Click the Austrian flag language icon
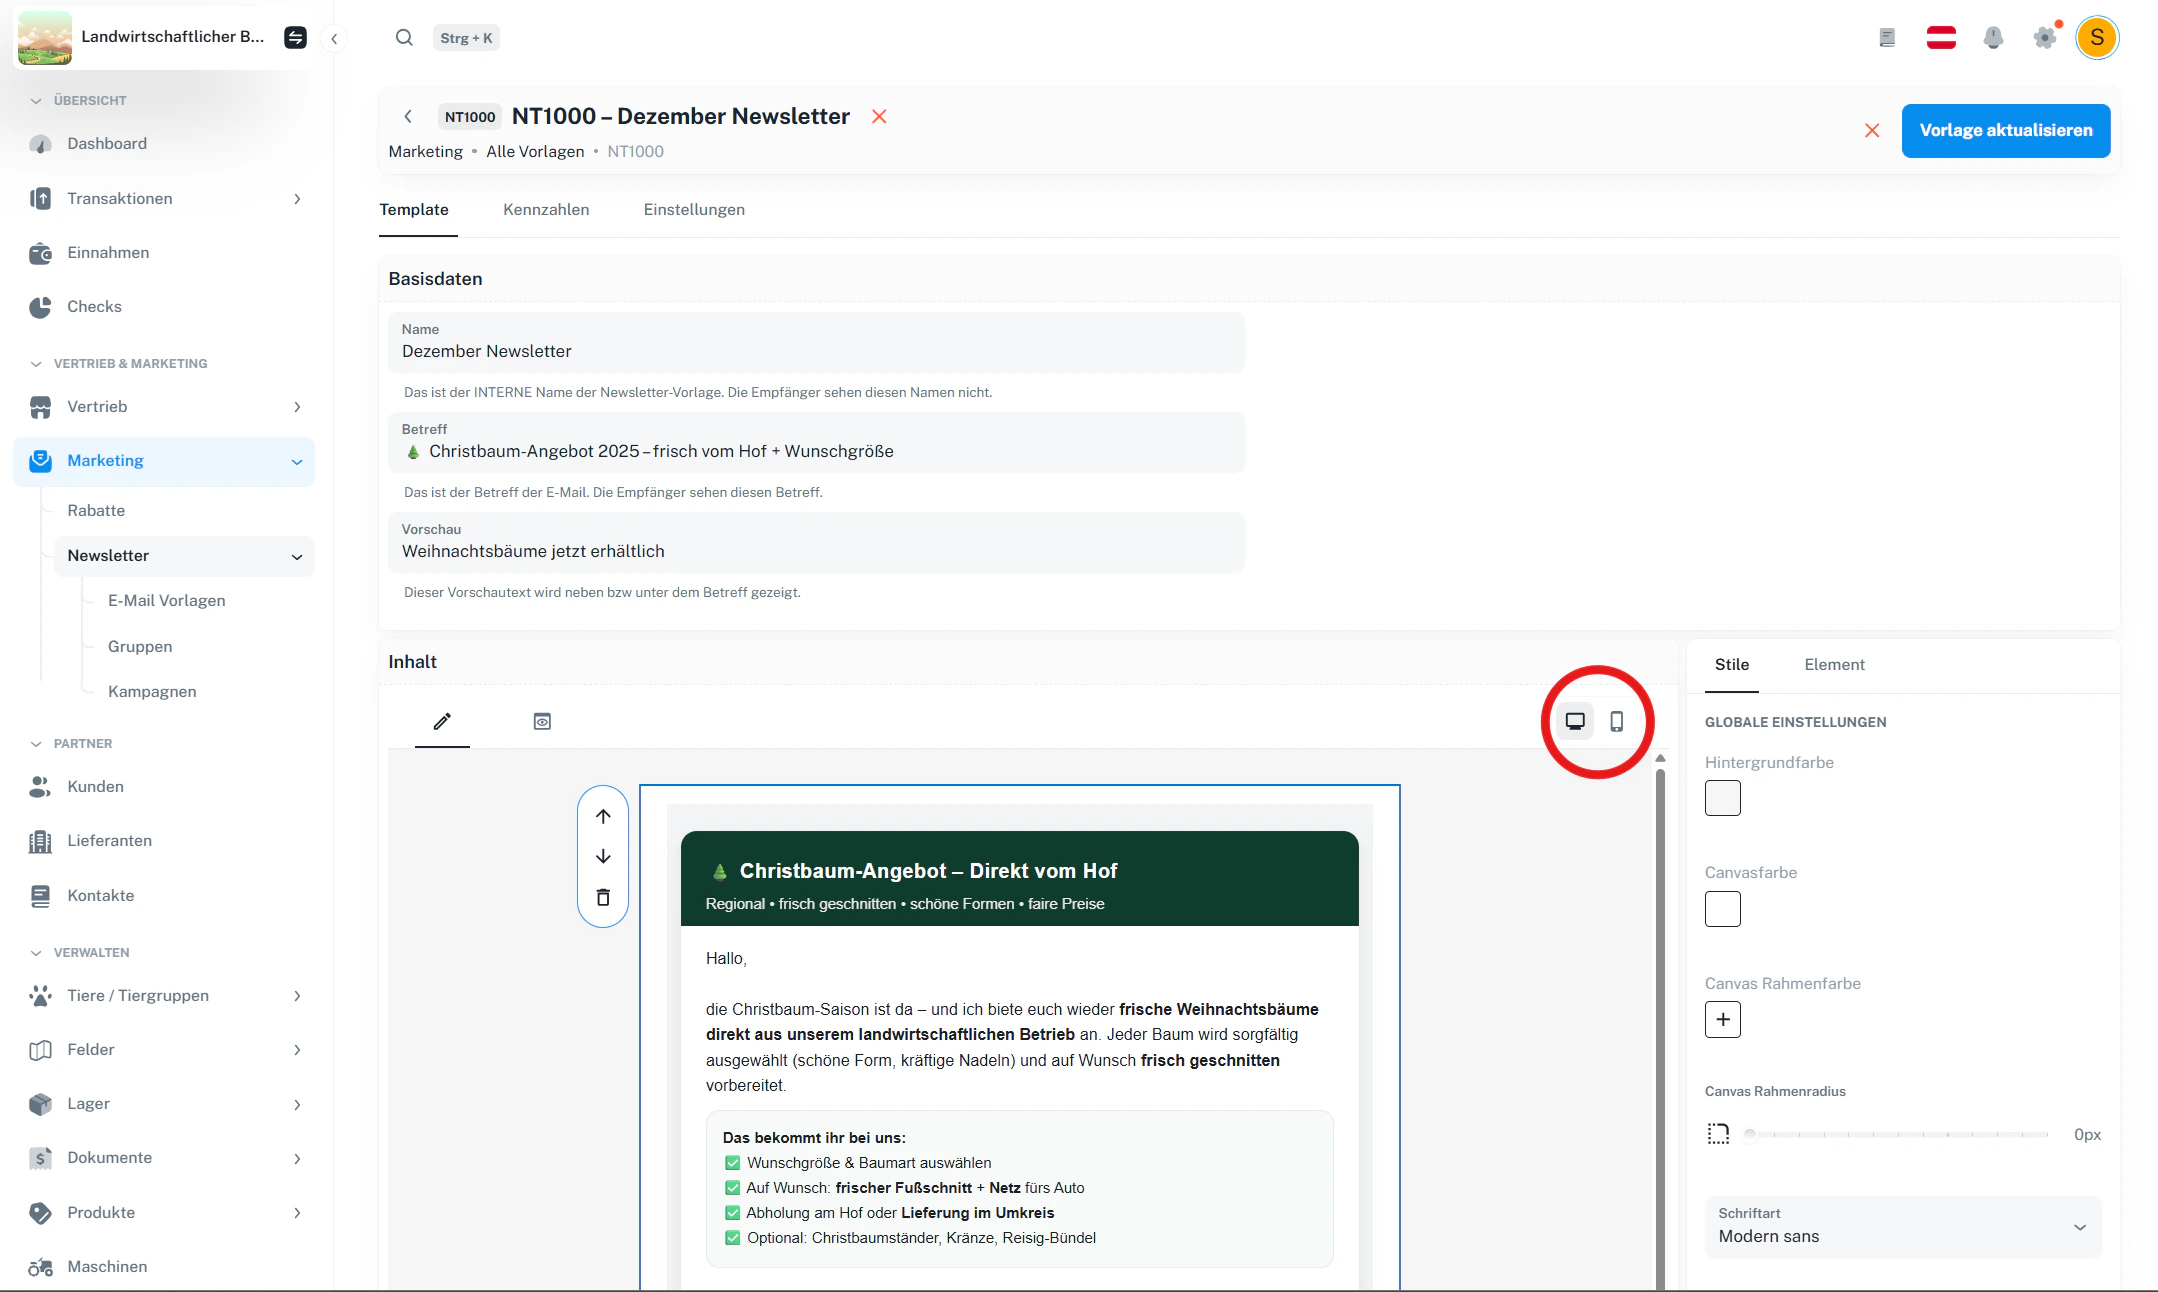 [x=1941, y=37]
